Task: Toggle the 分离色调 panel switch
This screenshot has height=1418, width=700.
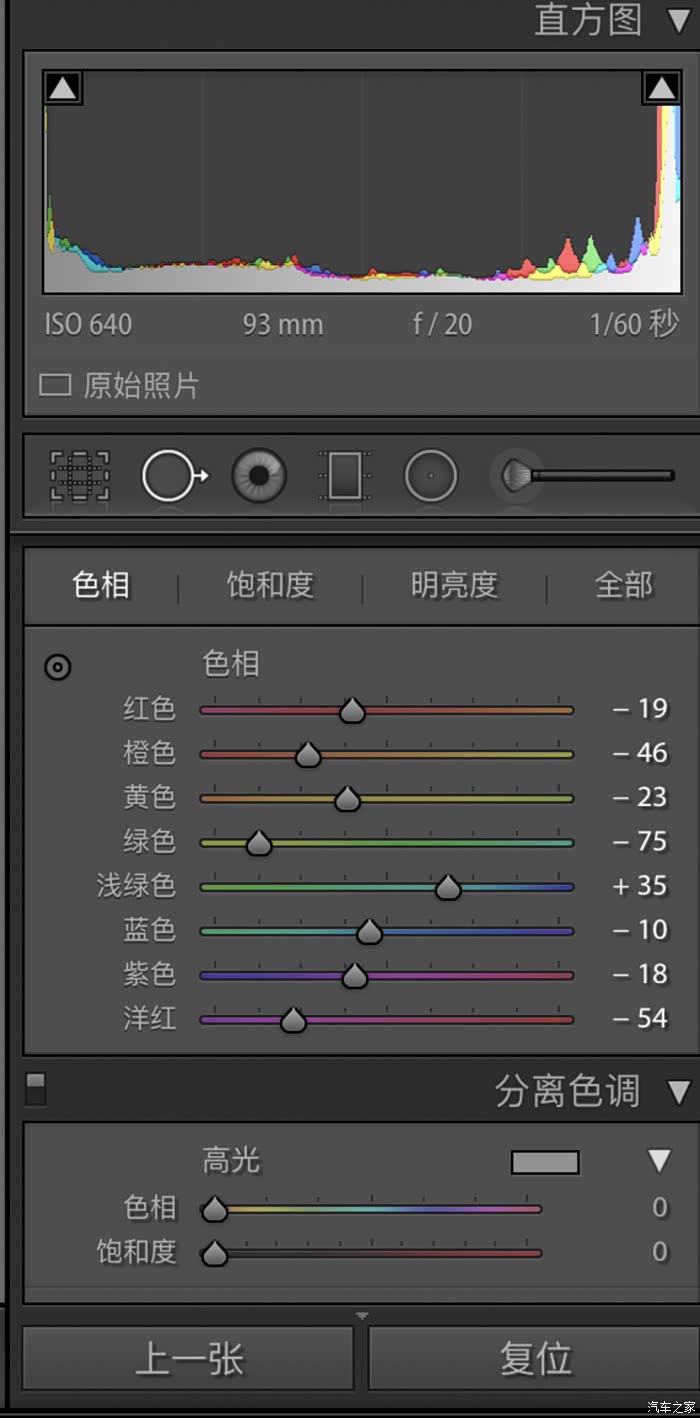Action: pos(35,1089)
